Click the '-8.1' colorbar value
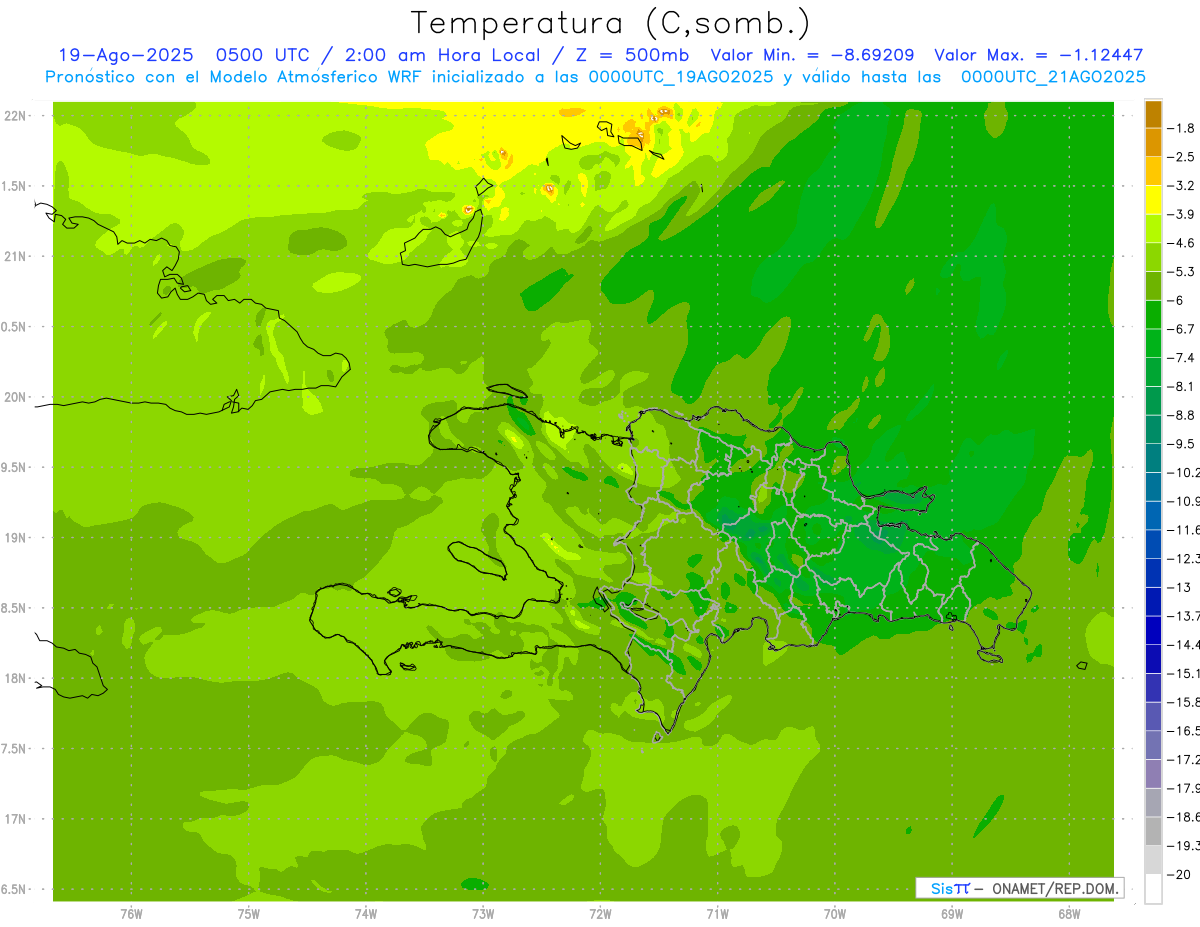 [x=1181, y=386]
